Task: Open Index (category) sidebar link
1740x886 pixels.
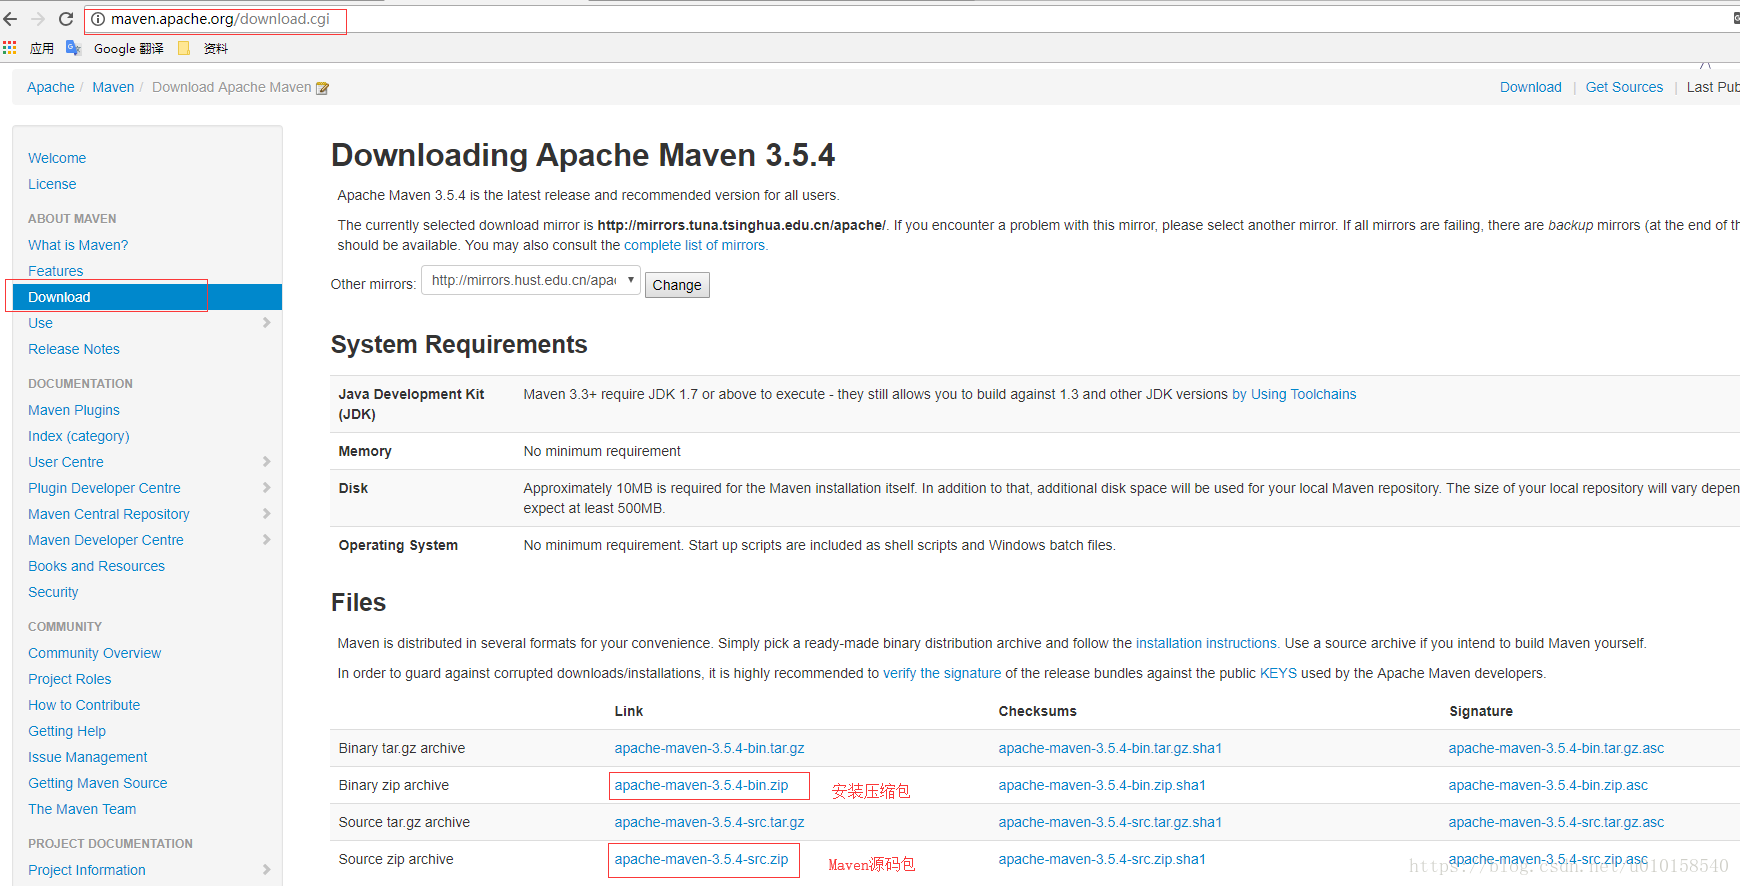Action: point(79,436)
